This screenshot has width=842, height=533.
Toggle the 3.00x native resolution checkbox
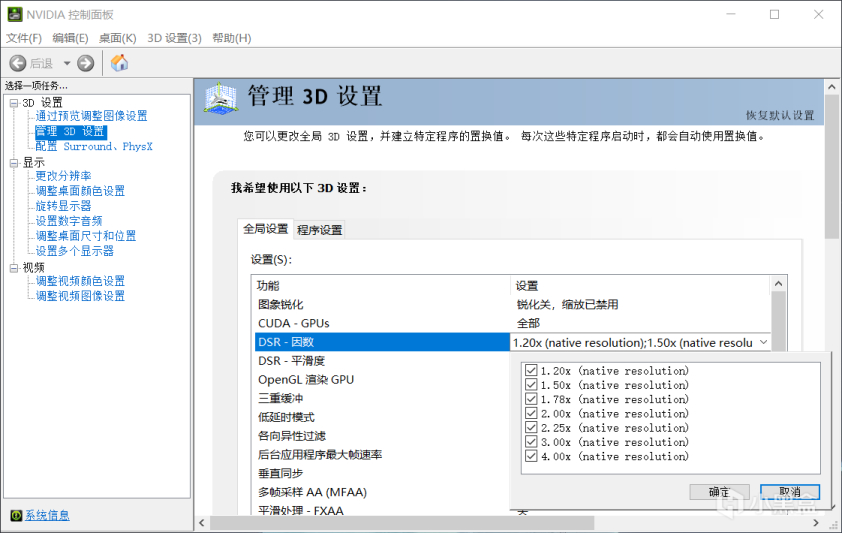[x=531, y=442]
